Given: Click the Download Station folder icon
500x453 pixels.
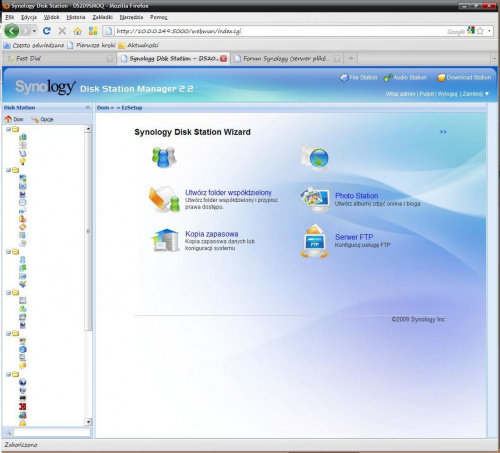Looking at the screenshot, I should tap(441, 78).
